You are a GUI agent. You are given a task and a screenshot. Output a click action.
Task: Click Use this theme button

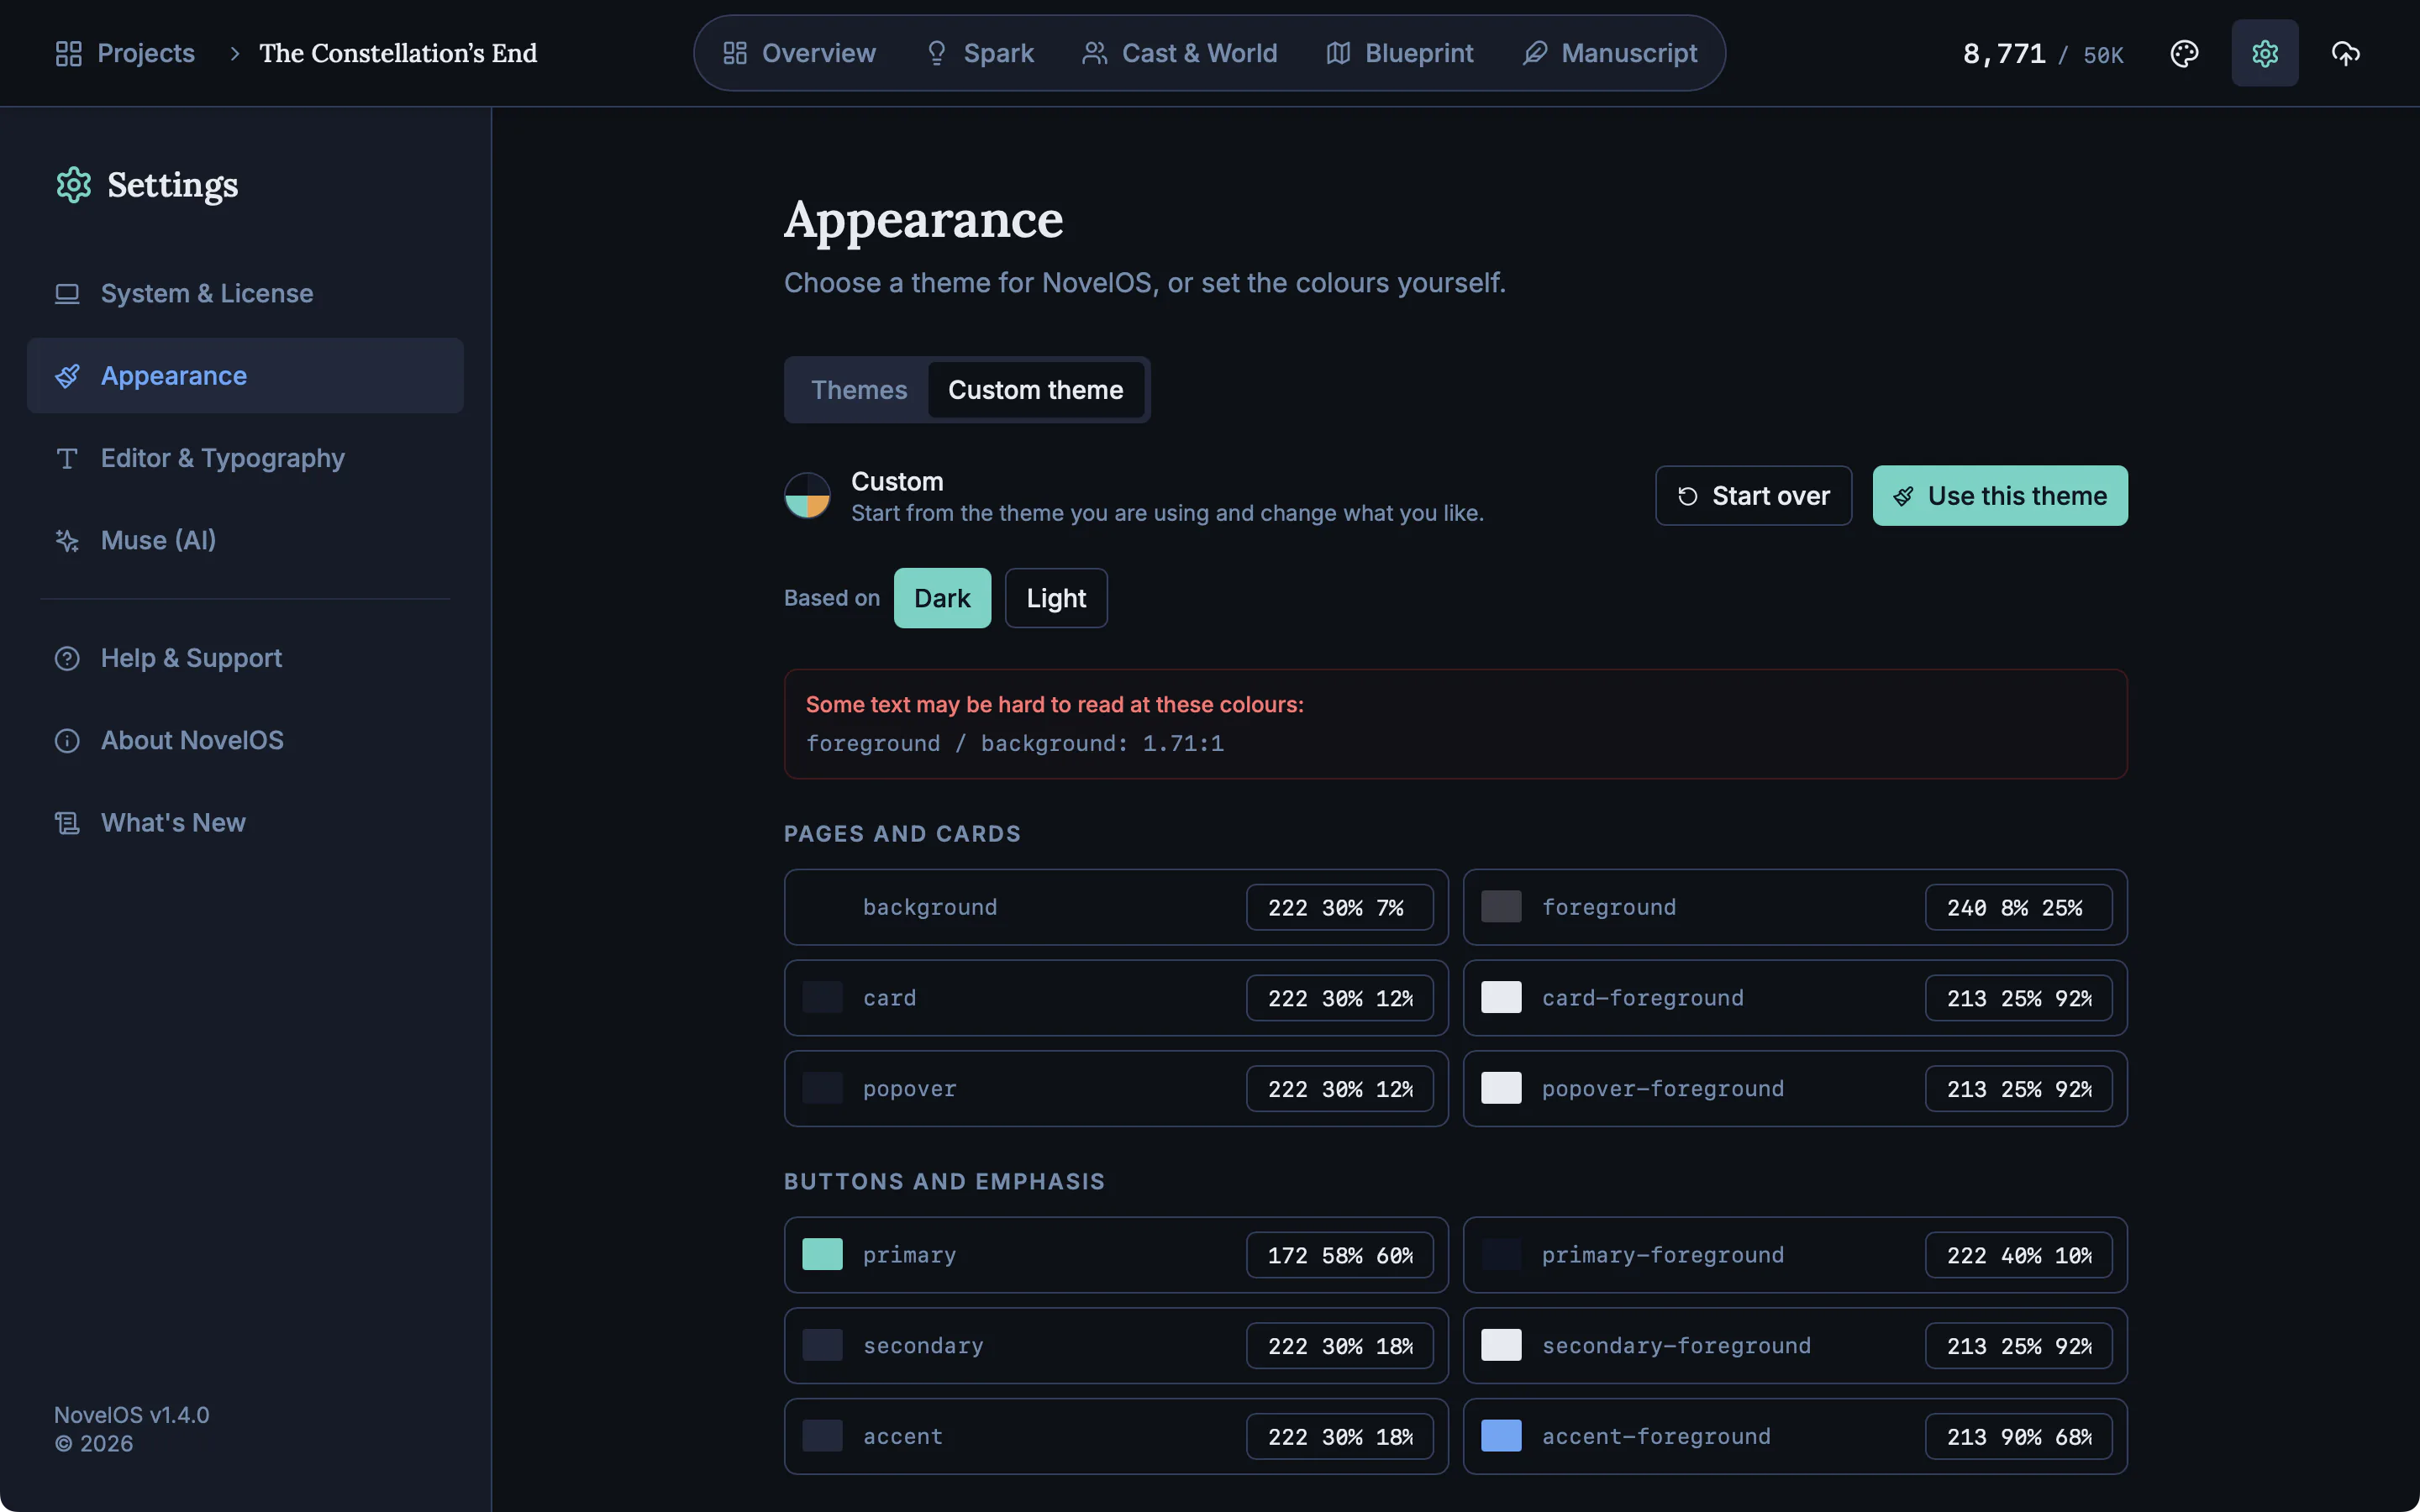(2000, 496)
